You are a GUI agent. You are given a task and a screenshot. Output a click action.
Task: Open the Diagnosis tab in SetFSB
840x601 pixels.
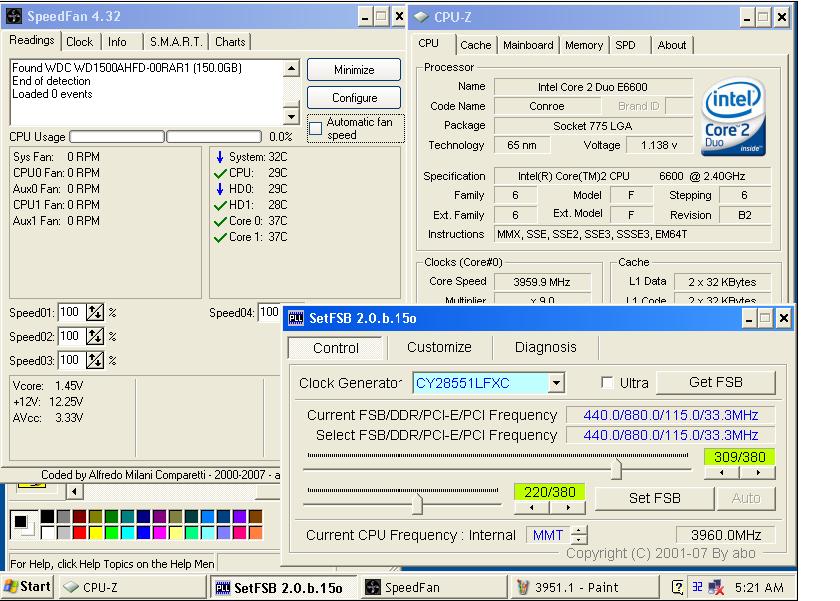pos(545,347)
